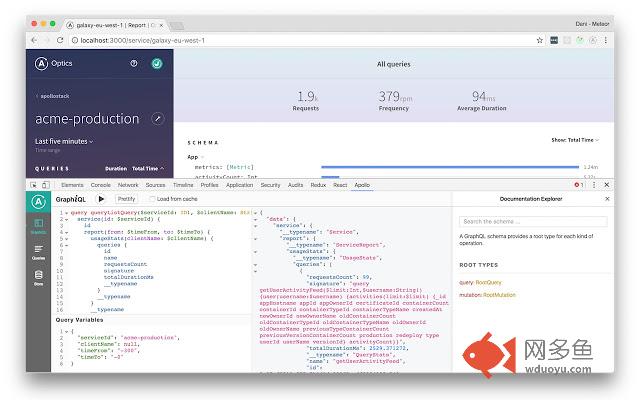The height and width of the screenshot is (400, 640).
Task: Click the Prettify button
Action: [x=126, y=199]
